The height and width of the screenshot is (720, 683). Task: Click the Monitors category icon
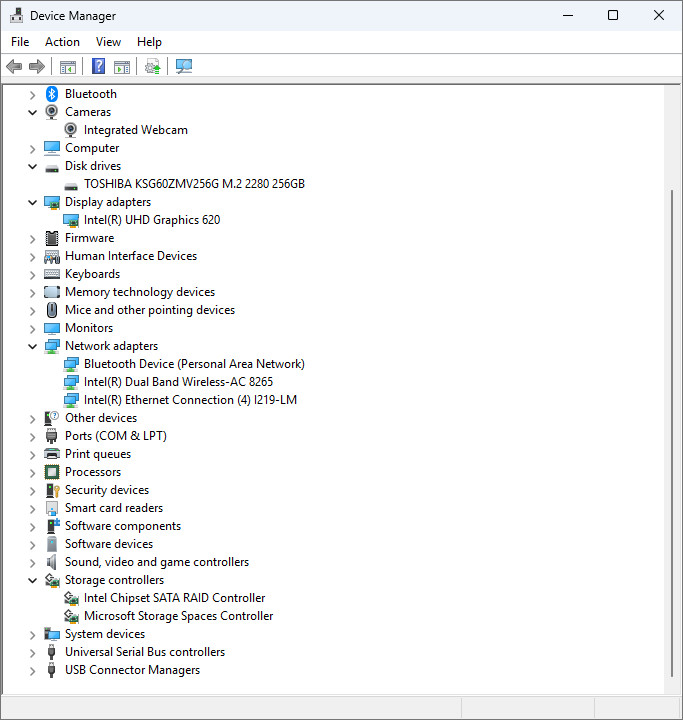point(52,328)
